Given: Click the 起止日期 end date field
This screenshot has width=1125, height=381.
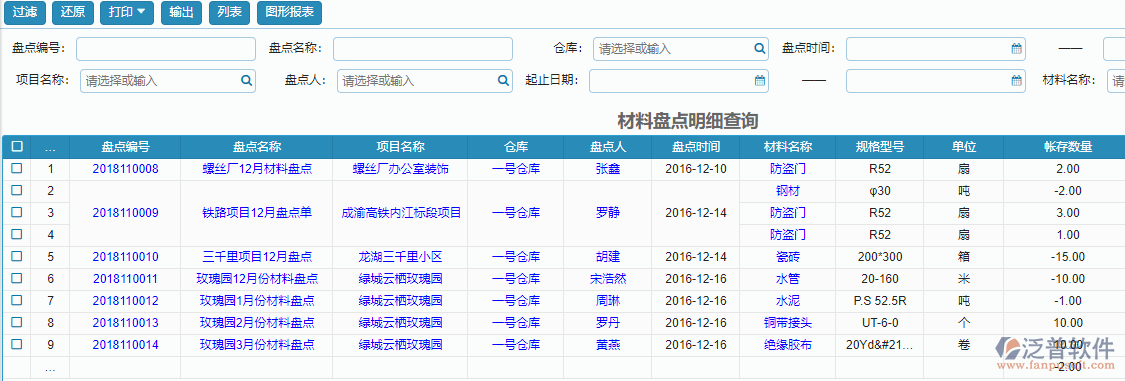Looking at the screenshot, I should 936,80.
